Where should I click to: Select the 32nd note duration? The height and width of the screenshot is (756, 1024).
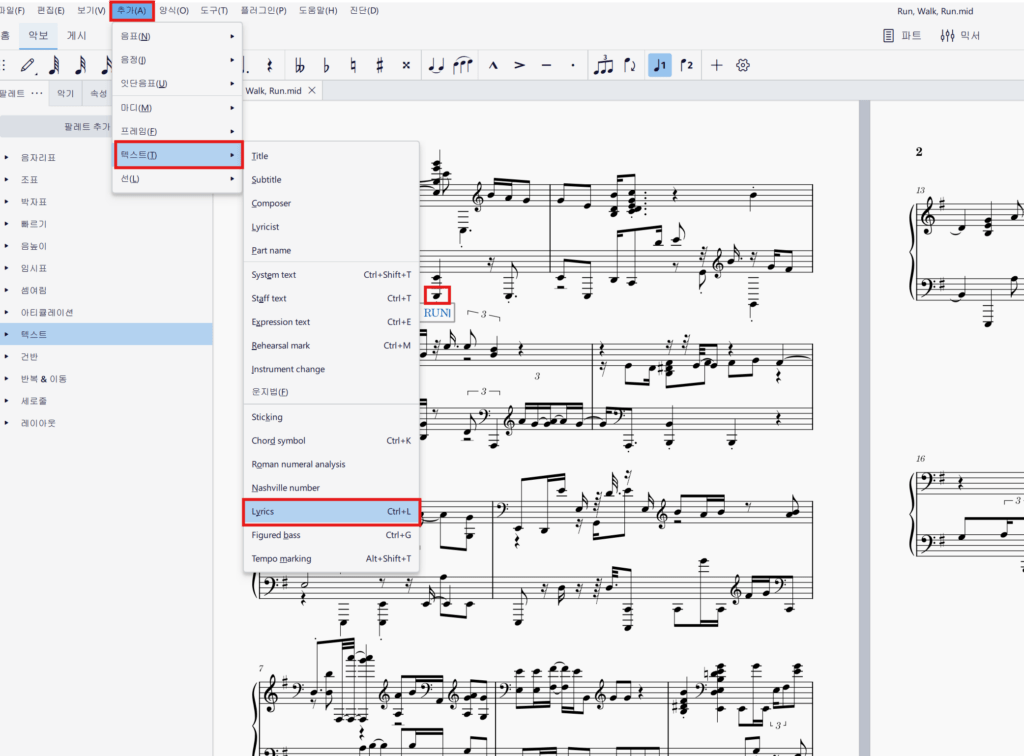[80, 65]
